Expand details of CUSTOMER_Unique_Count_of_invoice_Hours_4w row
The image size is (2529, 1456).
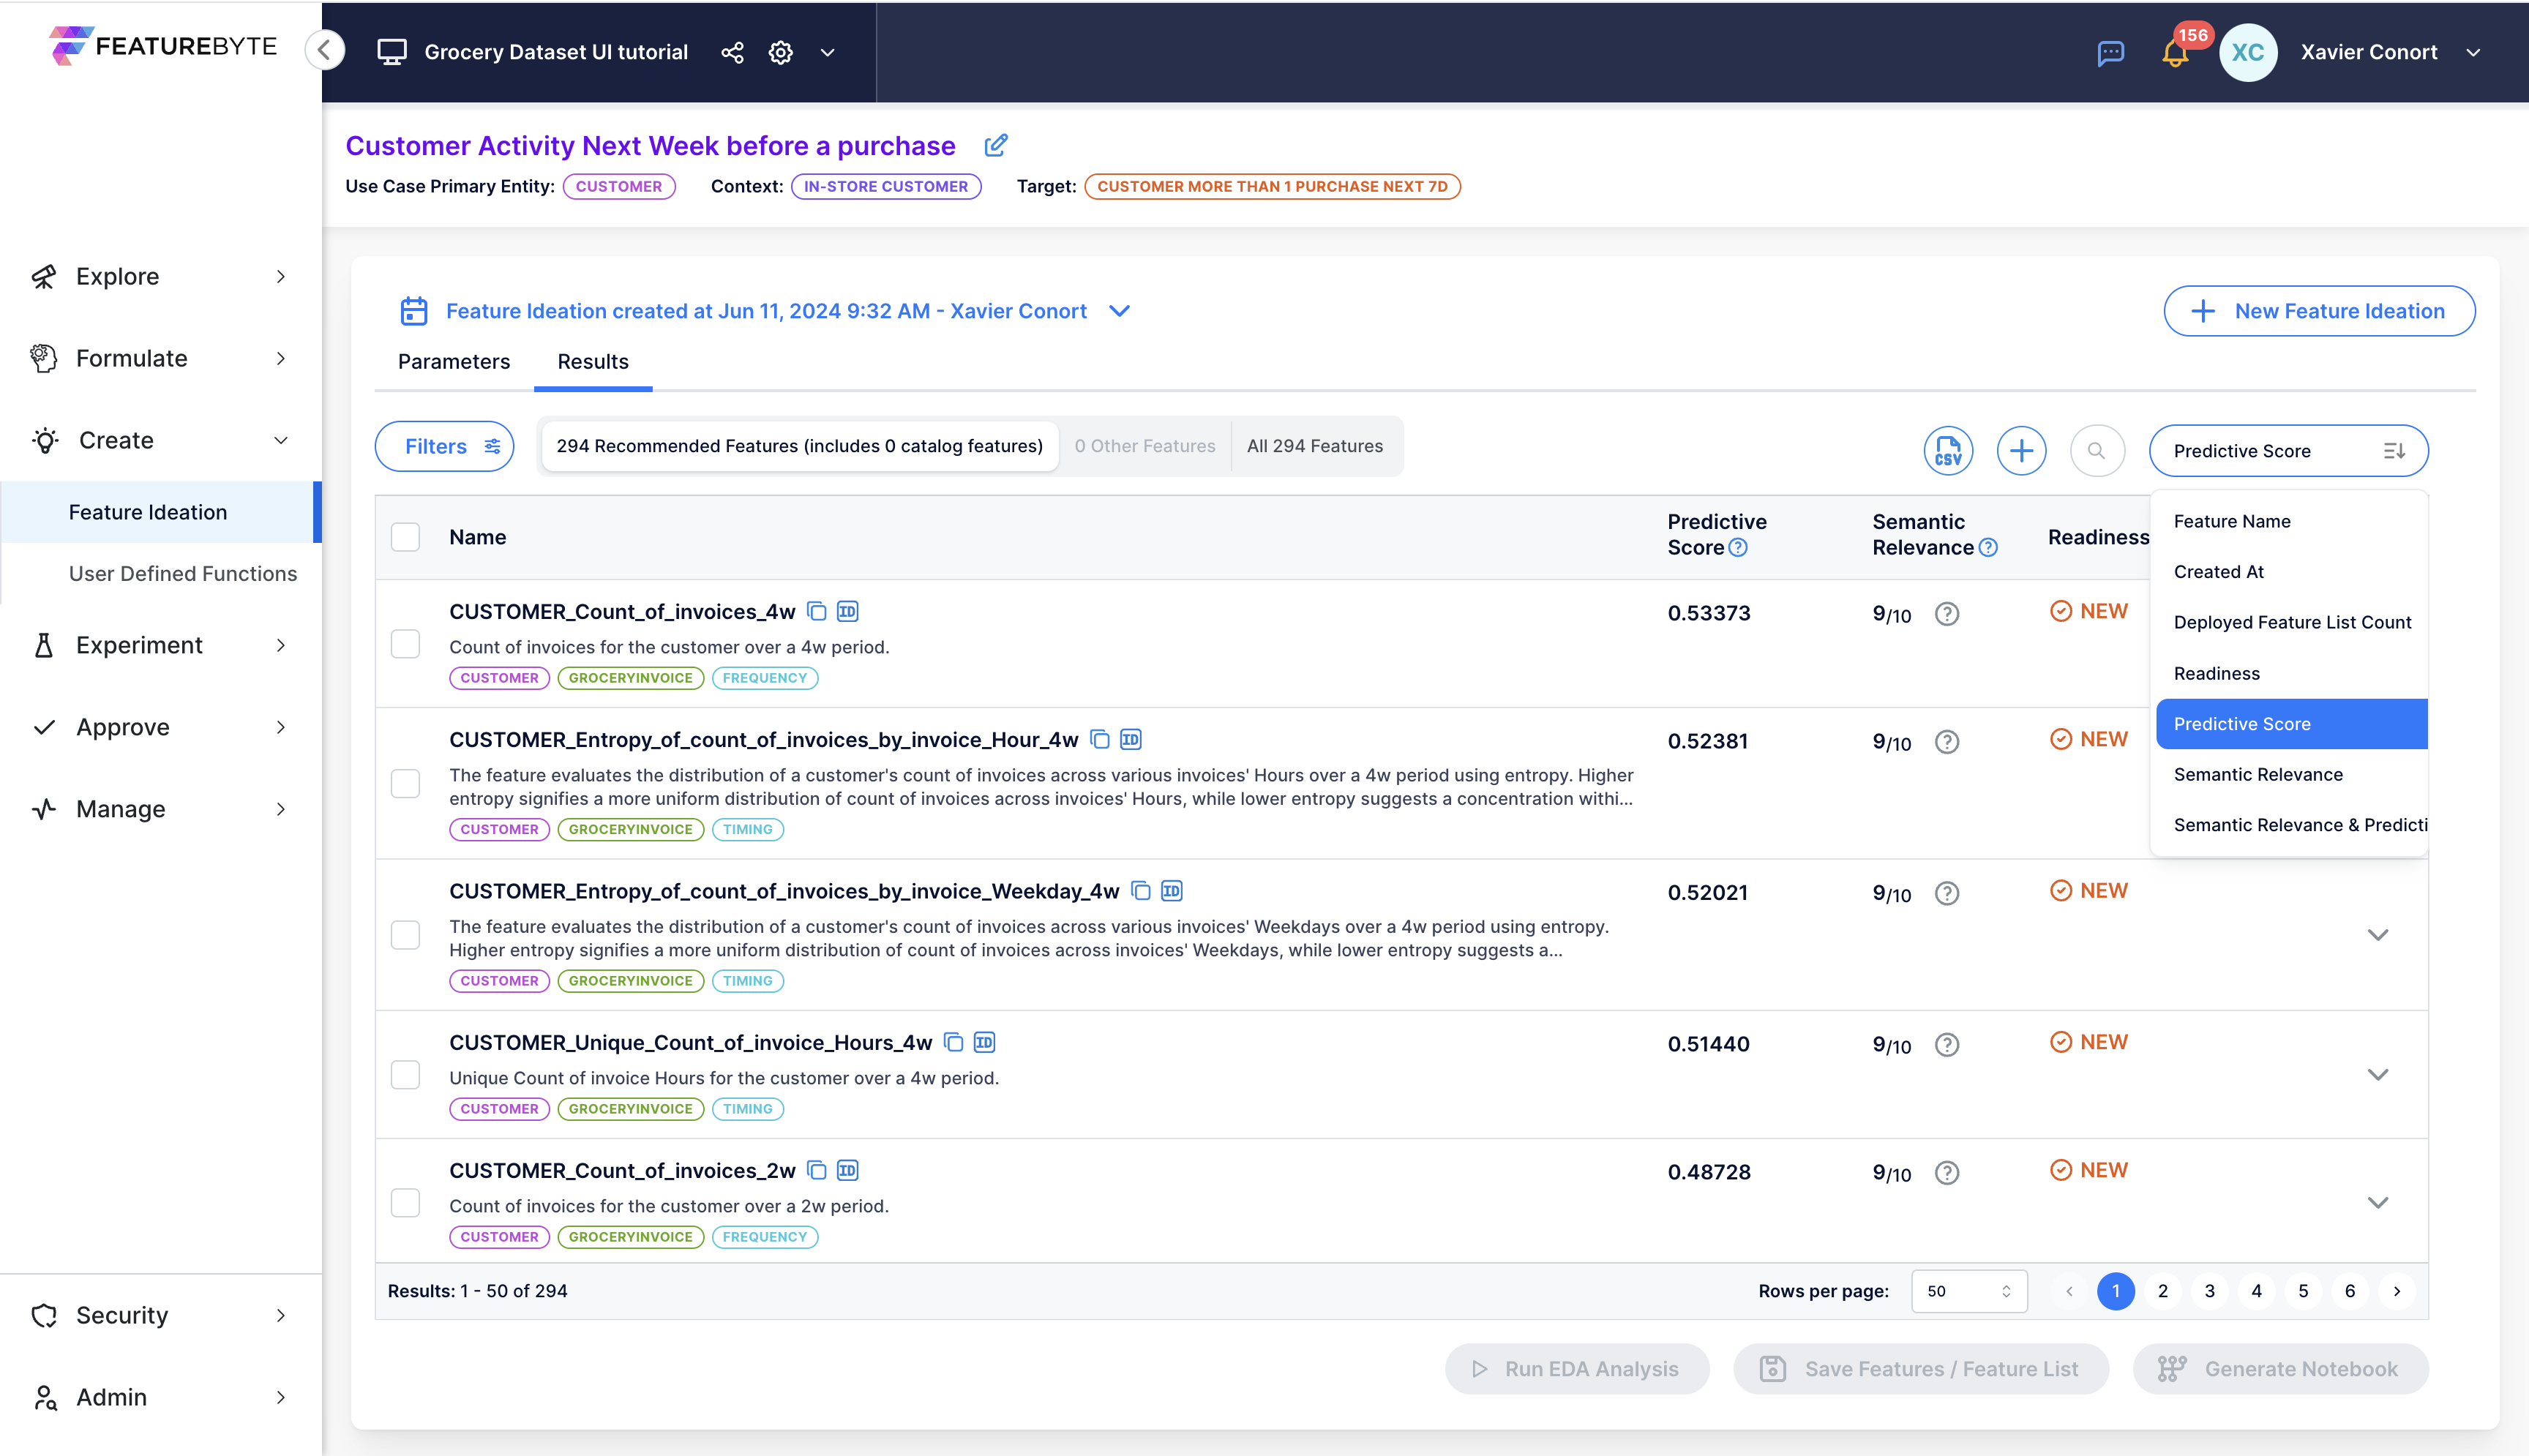click(x=2378, y=1075)
